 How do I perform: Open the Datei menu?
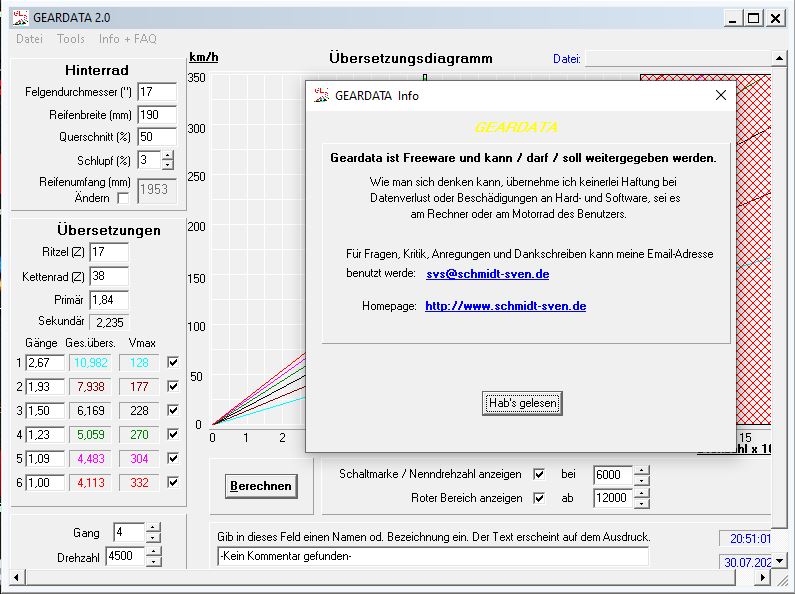[x=29, y=39]
